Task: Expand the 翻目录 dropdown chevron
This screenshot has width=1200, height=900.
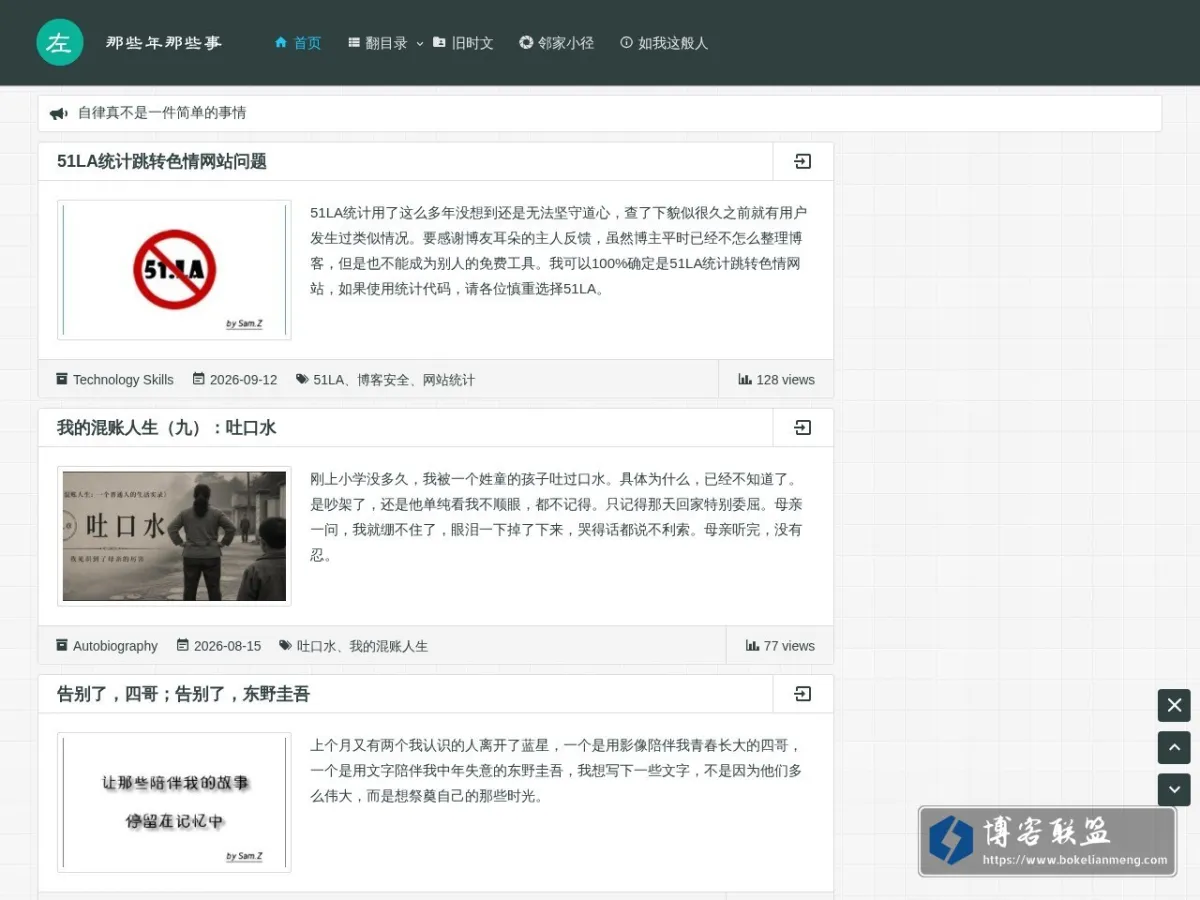Action: [420, 43]
